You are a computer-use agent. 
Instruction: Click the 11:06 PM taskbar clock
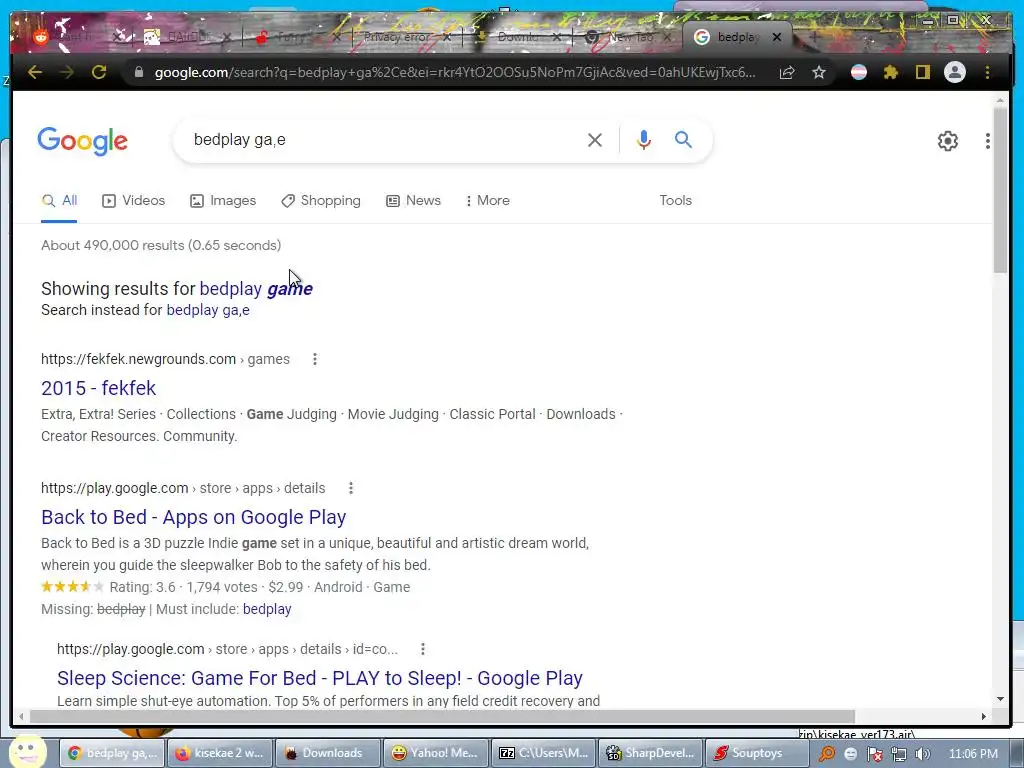973,754
